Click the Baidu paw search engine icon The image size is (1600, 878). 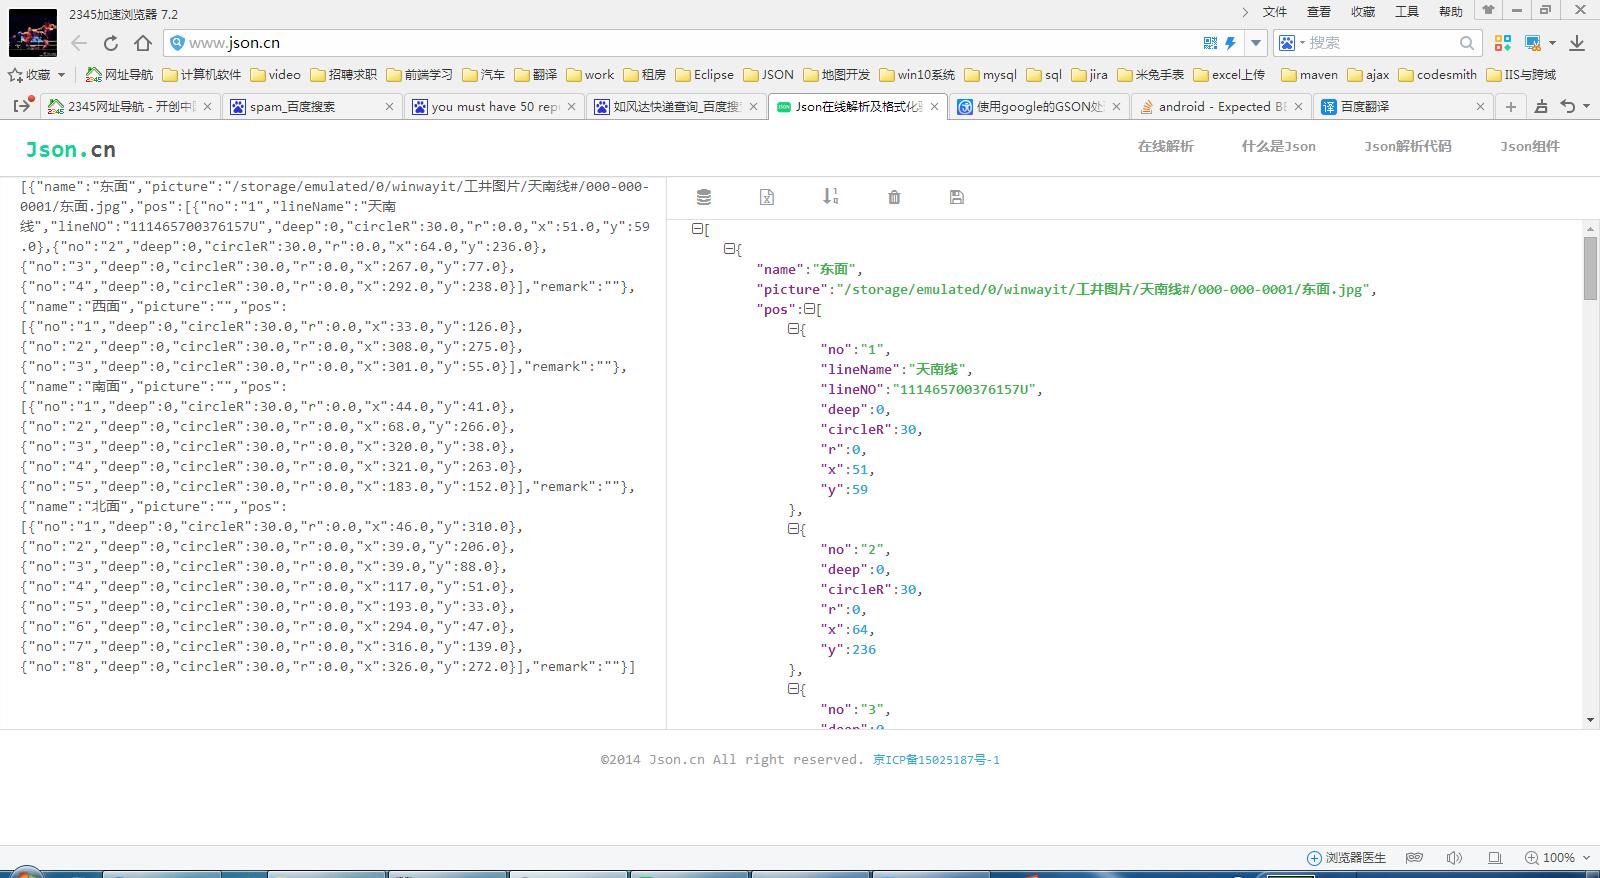[x=1287, y=43]
